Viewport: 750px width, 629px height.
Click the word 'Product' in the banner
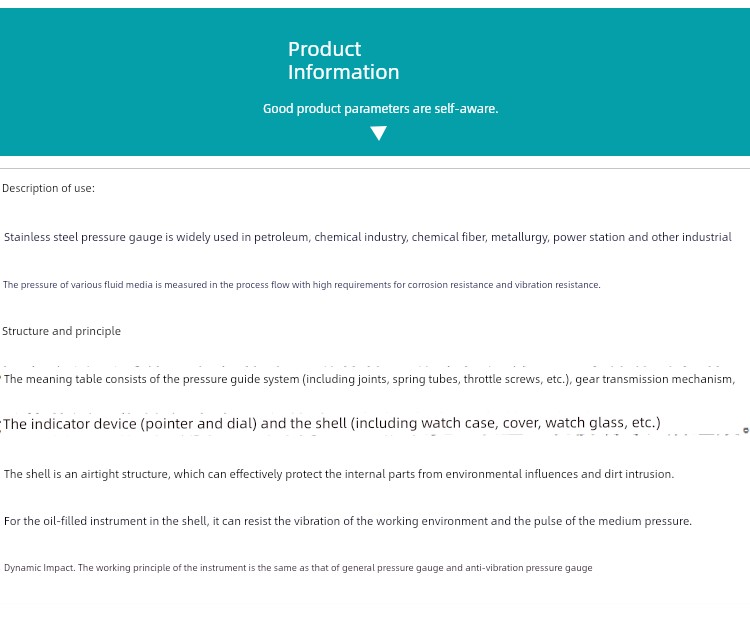324,49
